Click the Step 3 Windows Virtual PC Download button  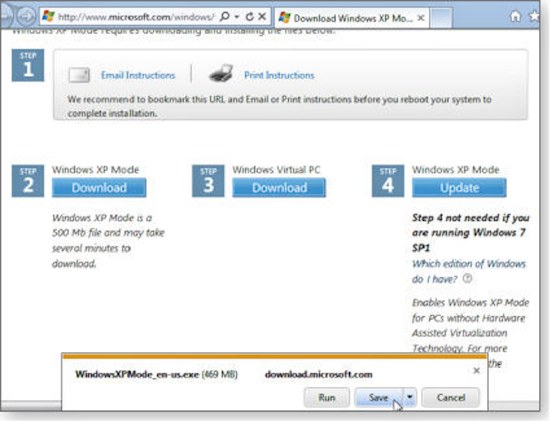(279, 187)
